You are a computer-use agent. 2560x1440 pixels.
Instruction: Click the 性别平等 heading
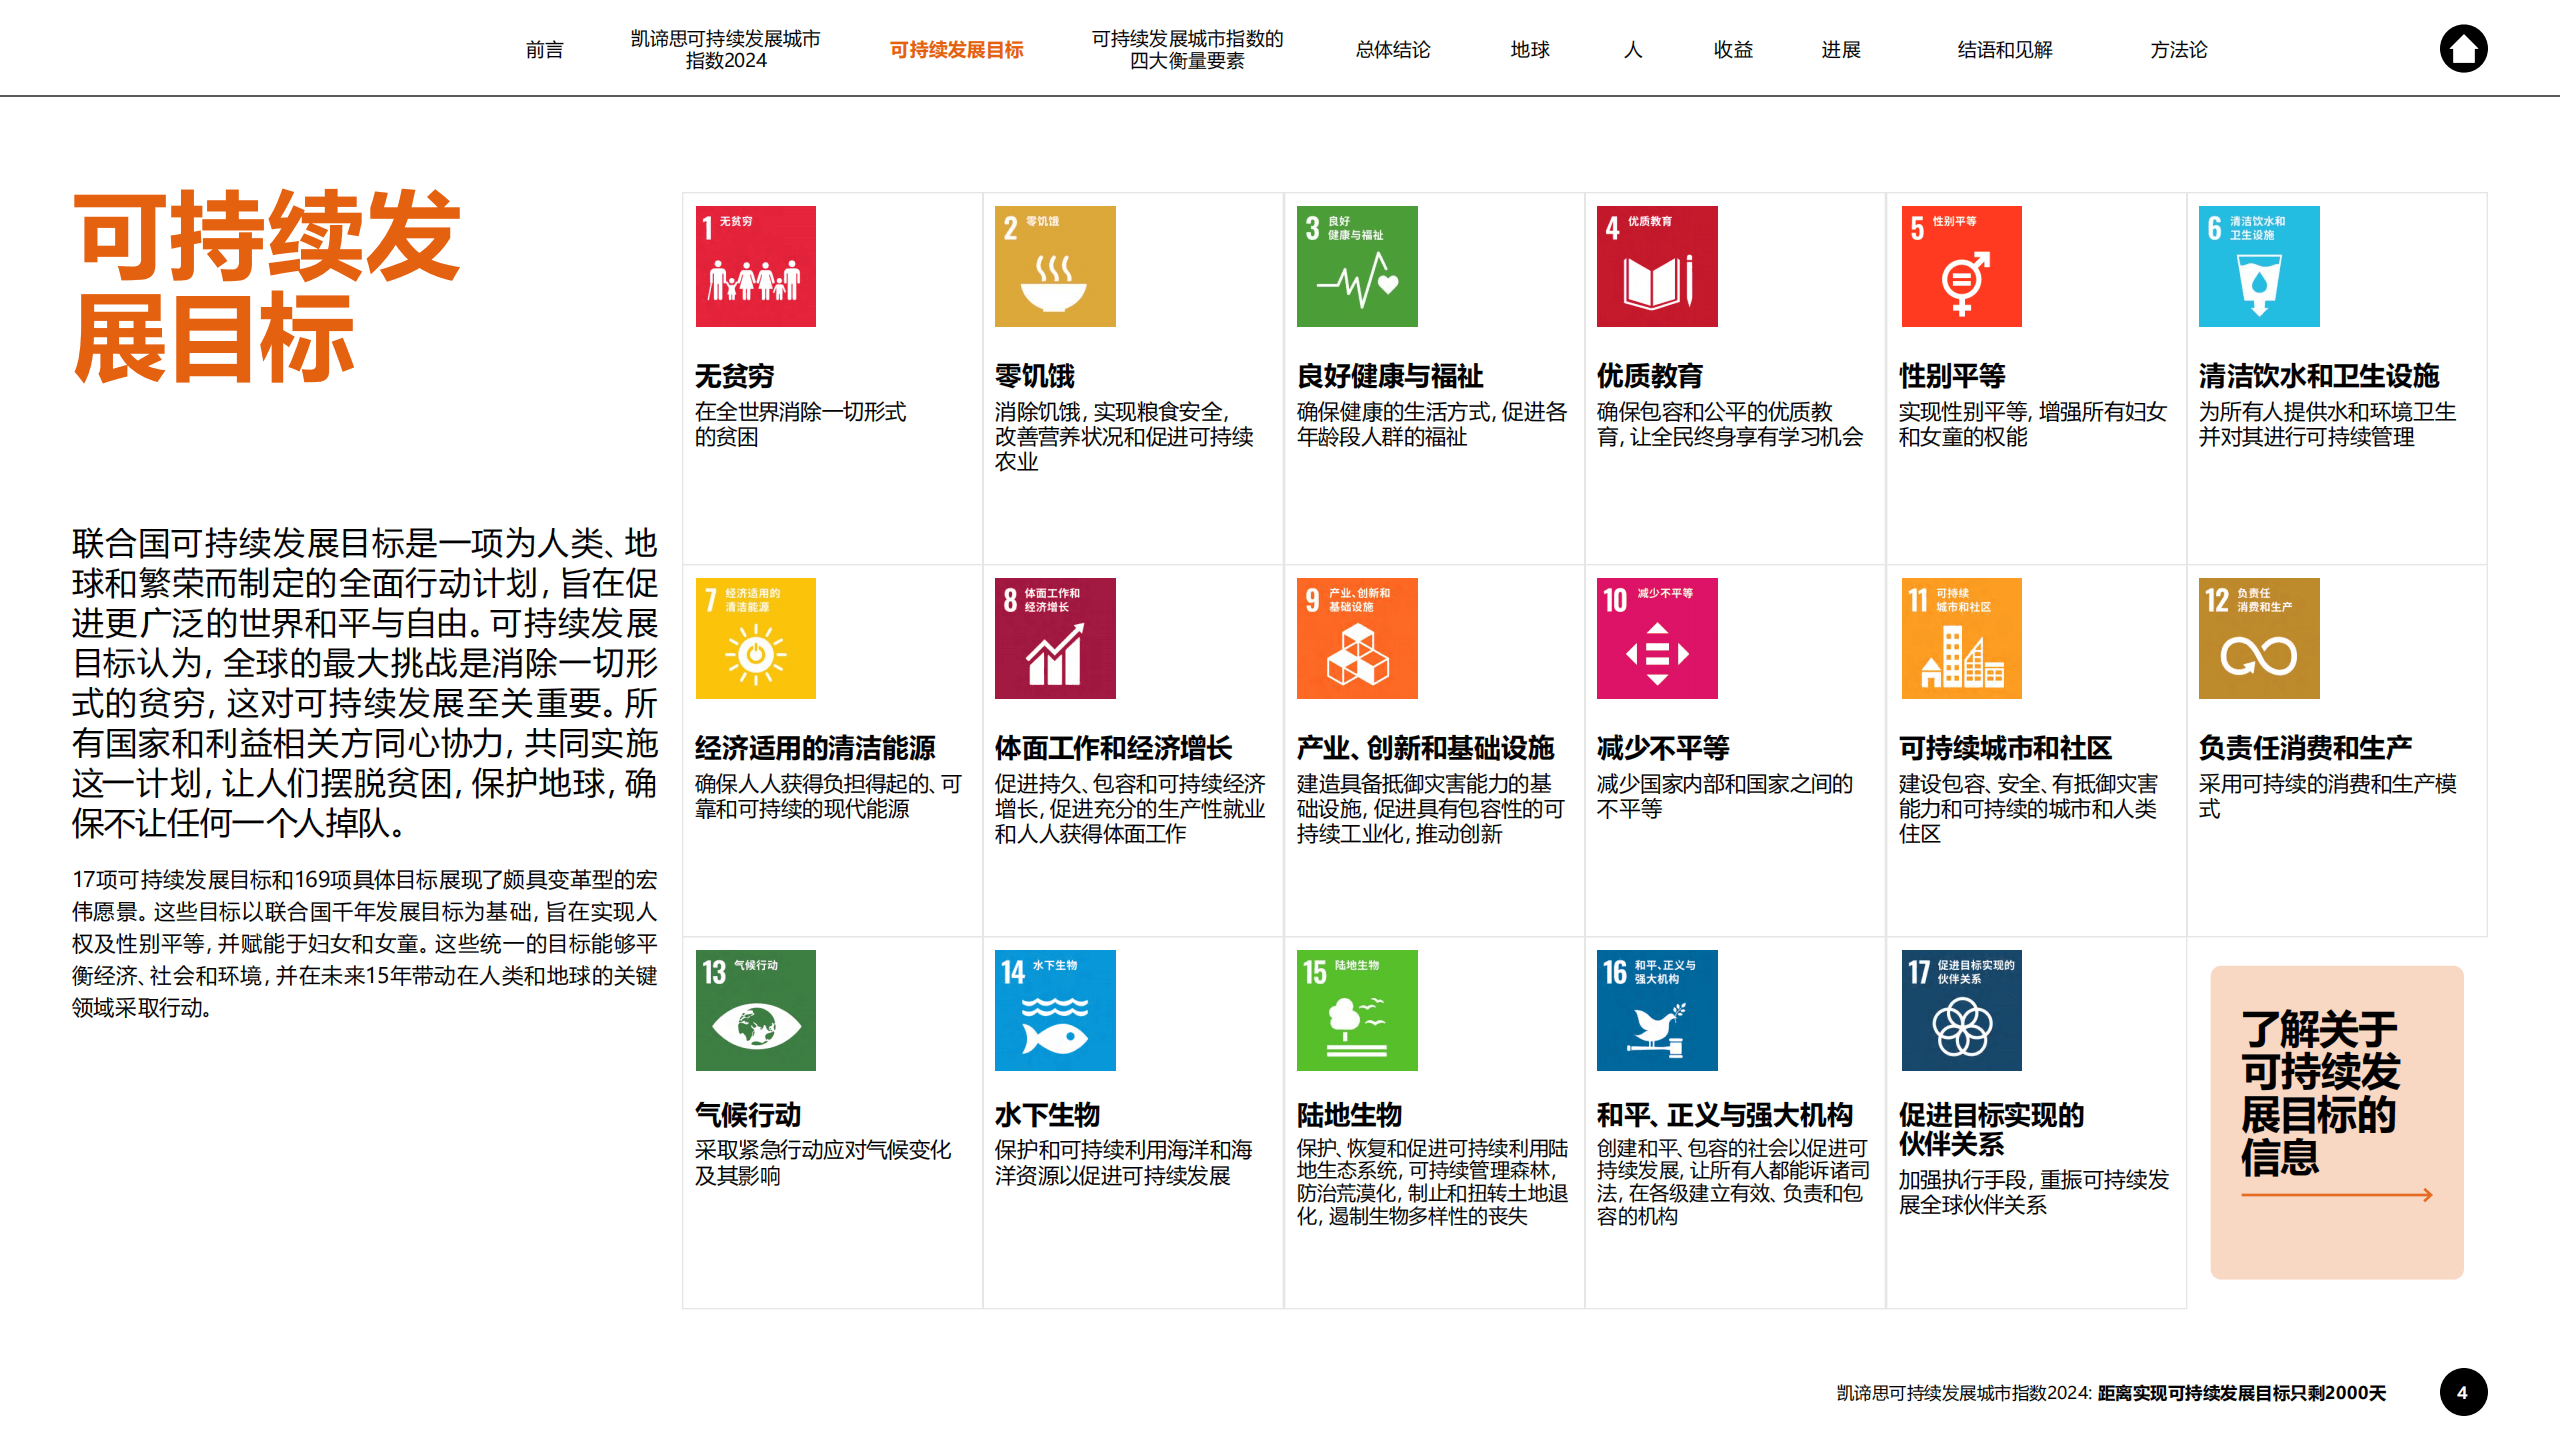pyautogui.click(x=1953, y=376)
